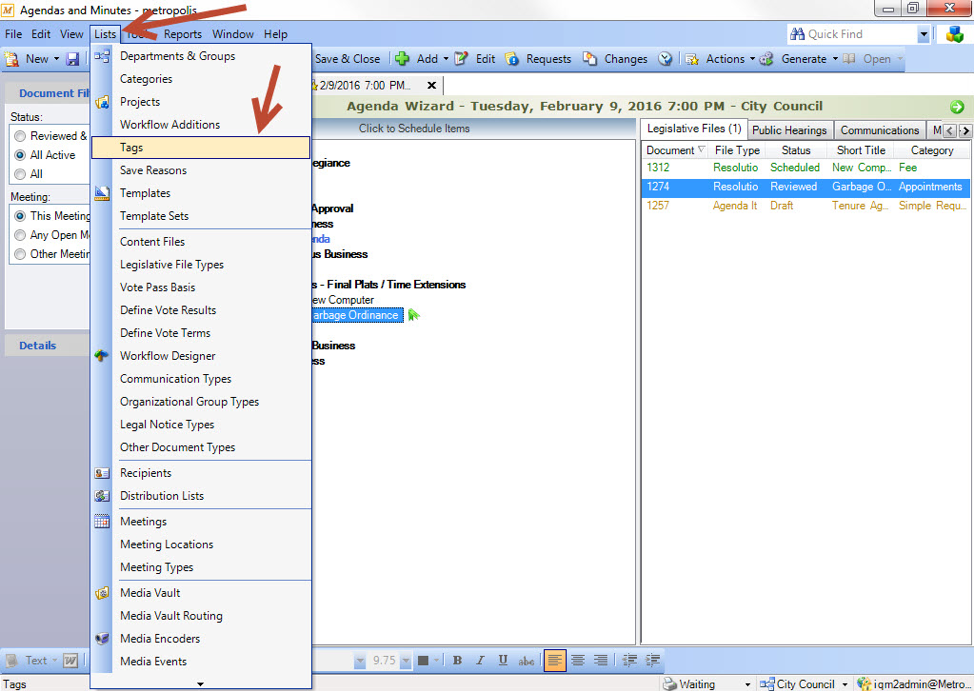Open the Help menu
This screenshot has height=691, width=974.
click(275, 34)
